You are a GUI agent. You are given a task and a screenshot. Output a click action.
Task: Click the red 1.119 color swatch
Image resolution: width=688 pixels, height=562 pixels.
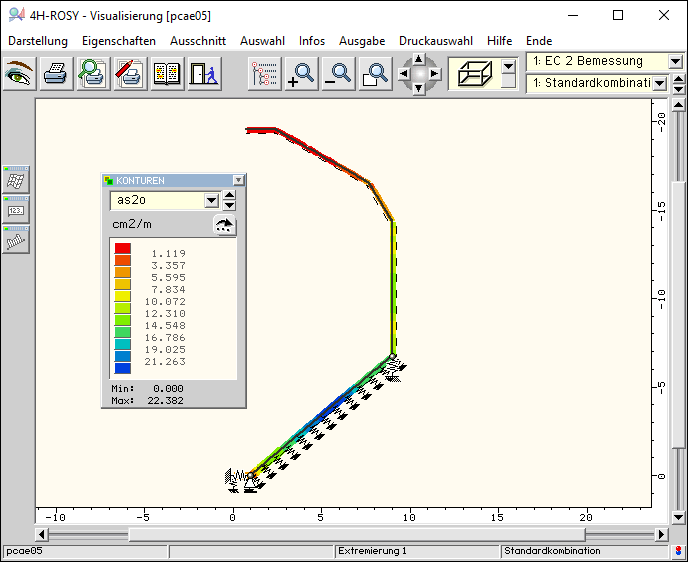click(x=122, y=248)
